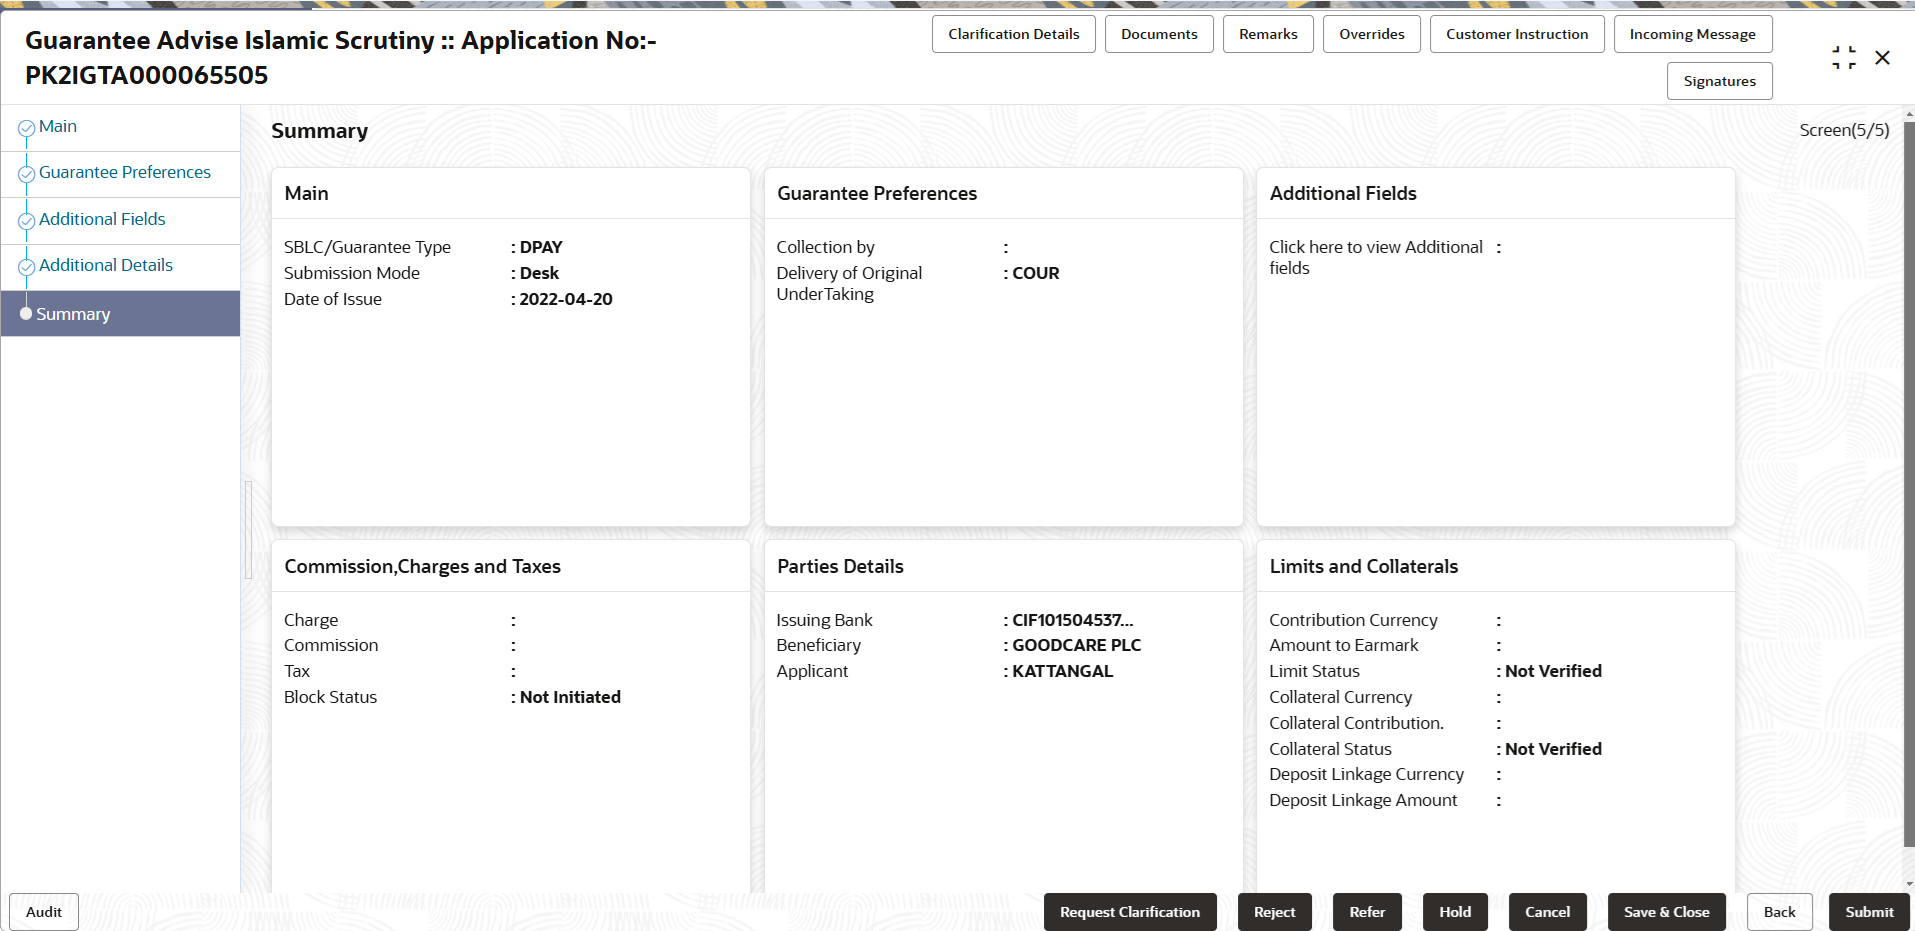The height and width of the screenshot is (931, 1915).
Task: Go Back to the previous screen
Action: (x=1780, y=912)
